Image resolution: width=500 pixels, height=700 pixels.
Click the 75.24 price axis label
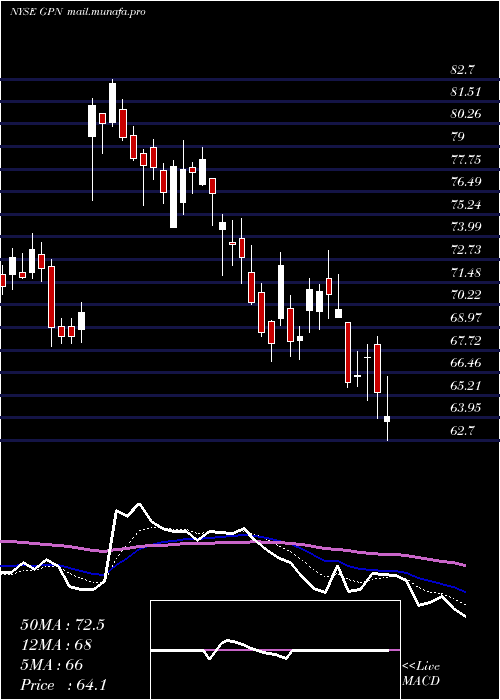(466, 205)
